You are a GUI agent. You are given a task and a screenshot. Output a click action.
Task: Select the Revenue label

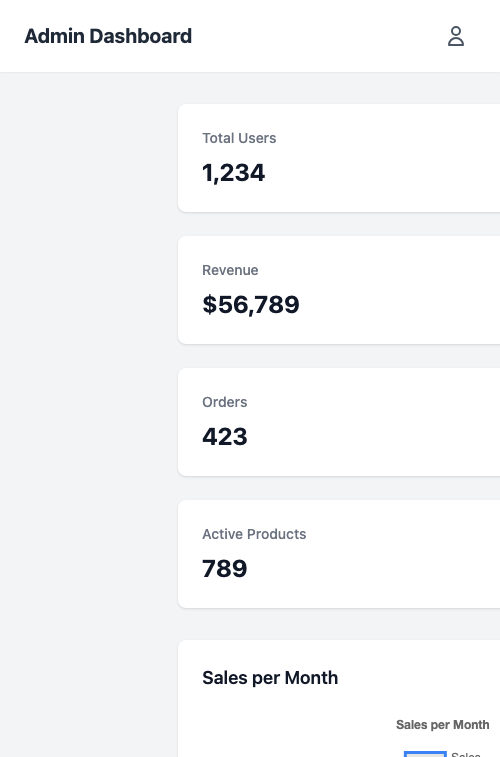(x=230, y=270)
